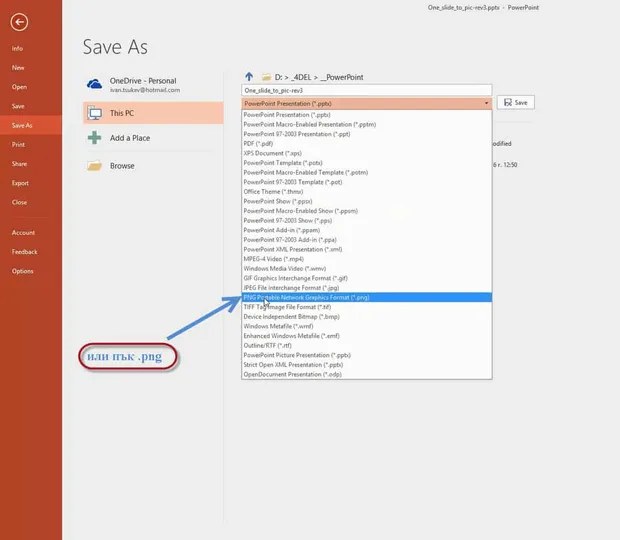This screenshot has width=620, height=540.
Task: Select PowerPoint Template (*.potx)
Action: (x=367, y=163)
